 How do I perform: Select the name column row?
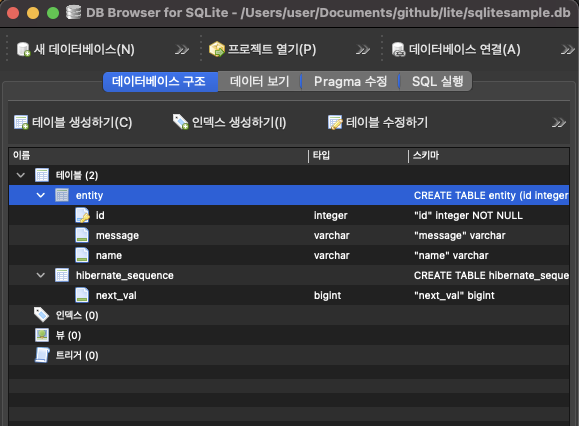click(289, 255)
